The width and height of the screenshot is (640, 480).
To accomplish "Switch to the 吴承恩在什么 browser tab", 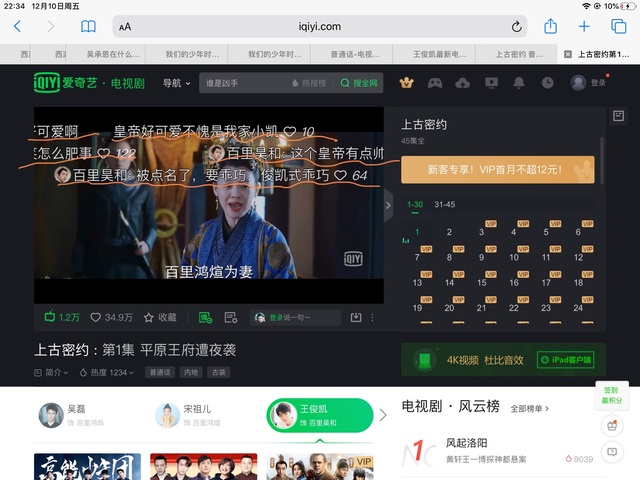I will [113, 54].
